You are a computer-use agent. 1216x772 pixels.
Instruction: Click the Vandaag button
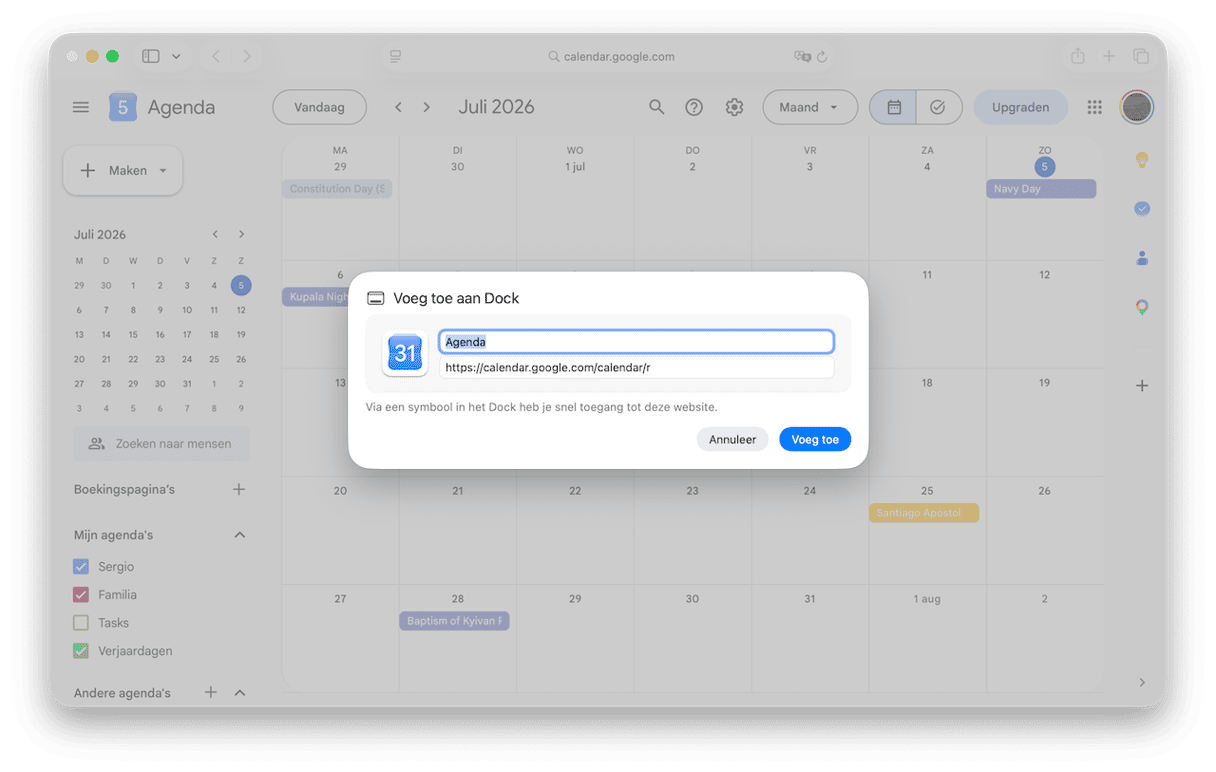click(320, 107)
